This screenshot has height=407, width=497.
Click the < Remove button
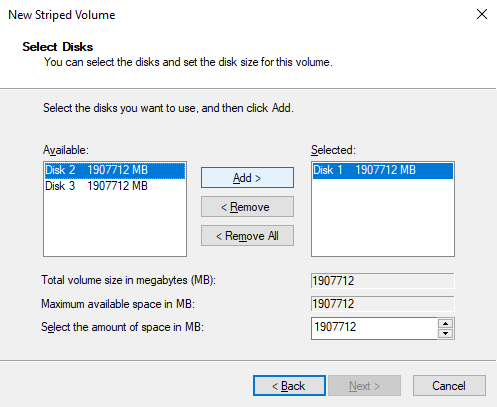(247, 207)
